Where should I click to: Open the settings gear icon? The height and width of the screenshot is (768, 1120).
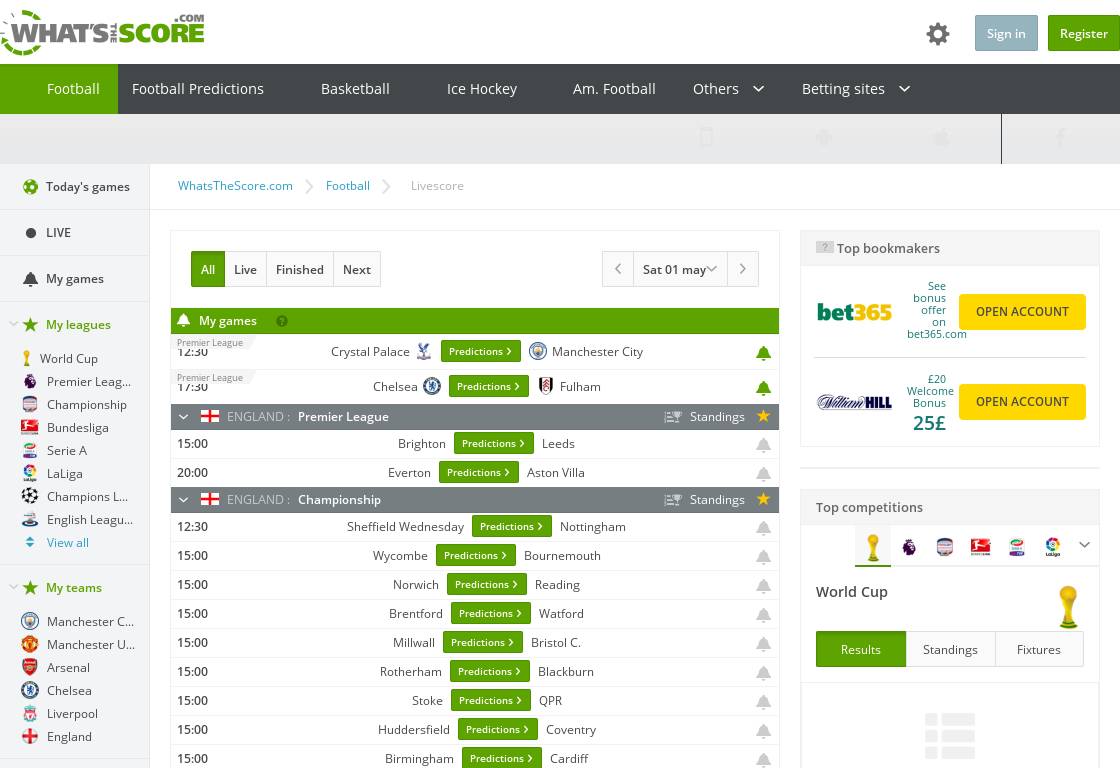tap(937, 34)
